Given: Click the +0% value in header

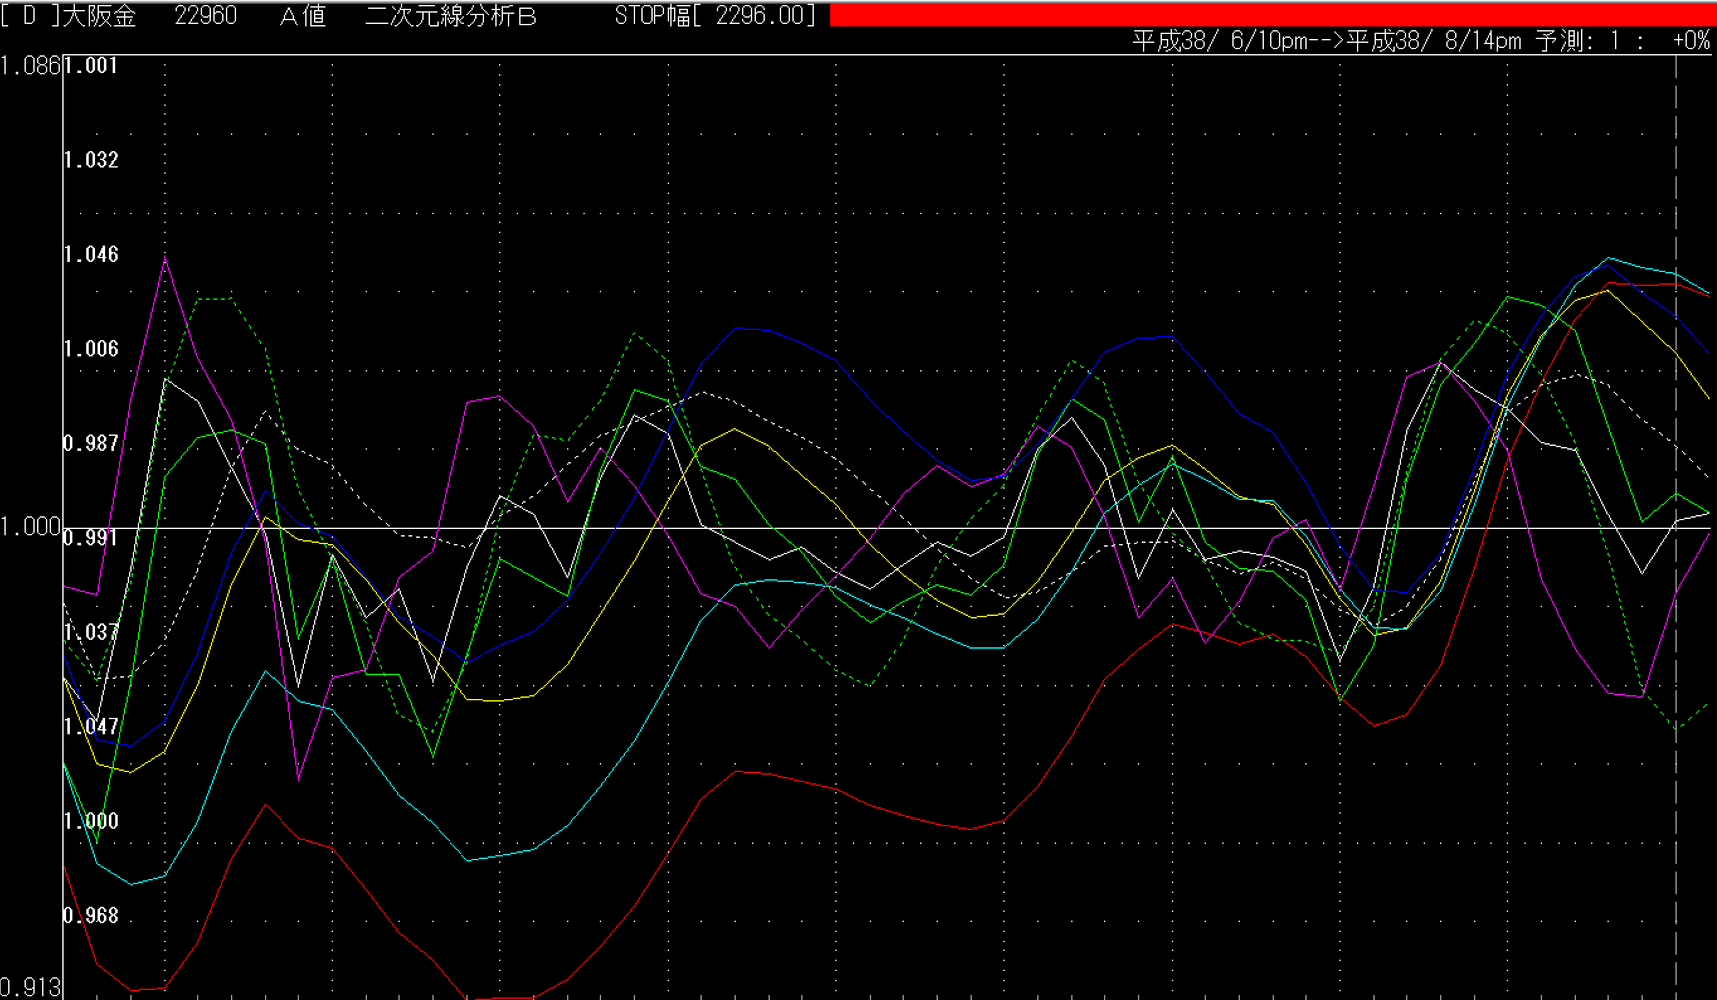Looking at the screenshot, I should [x=1691, y=41].
